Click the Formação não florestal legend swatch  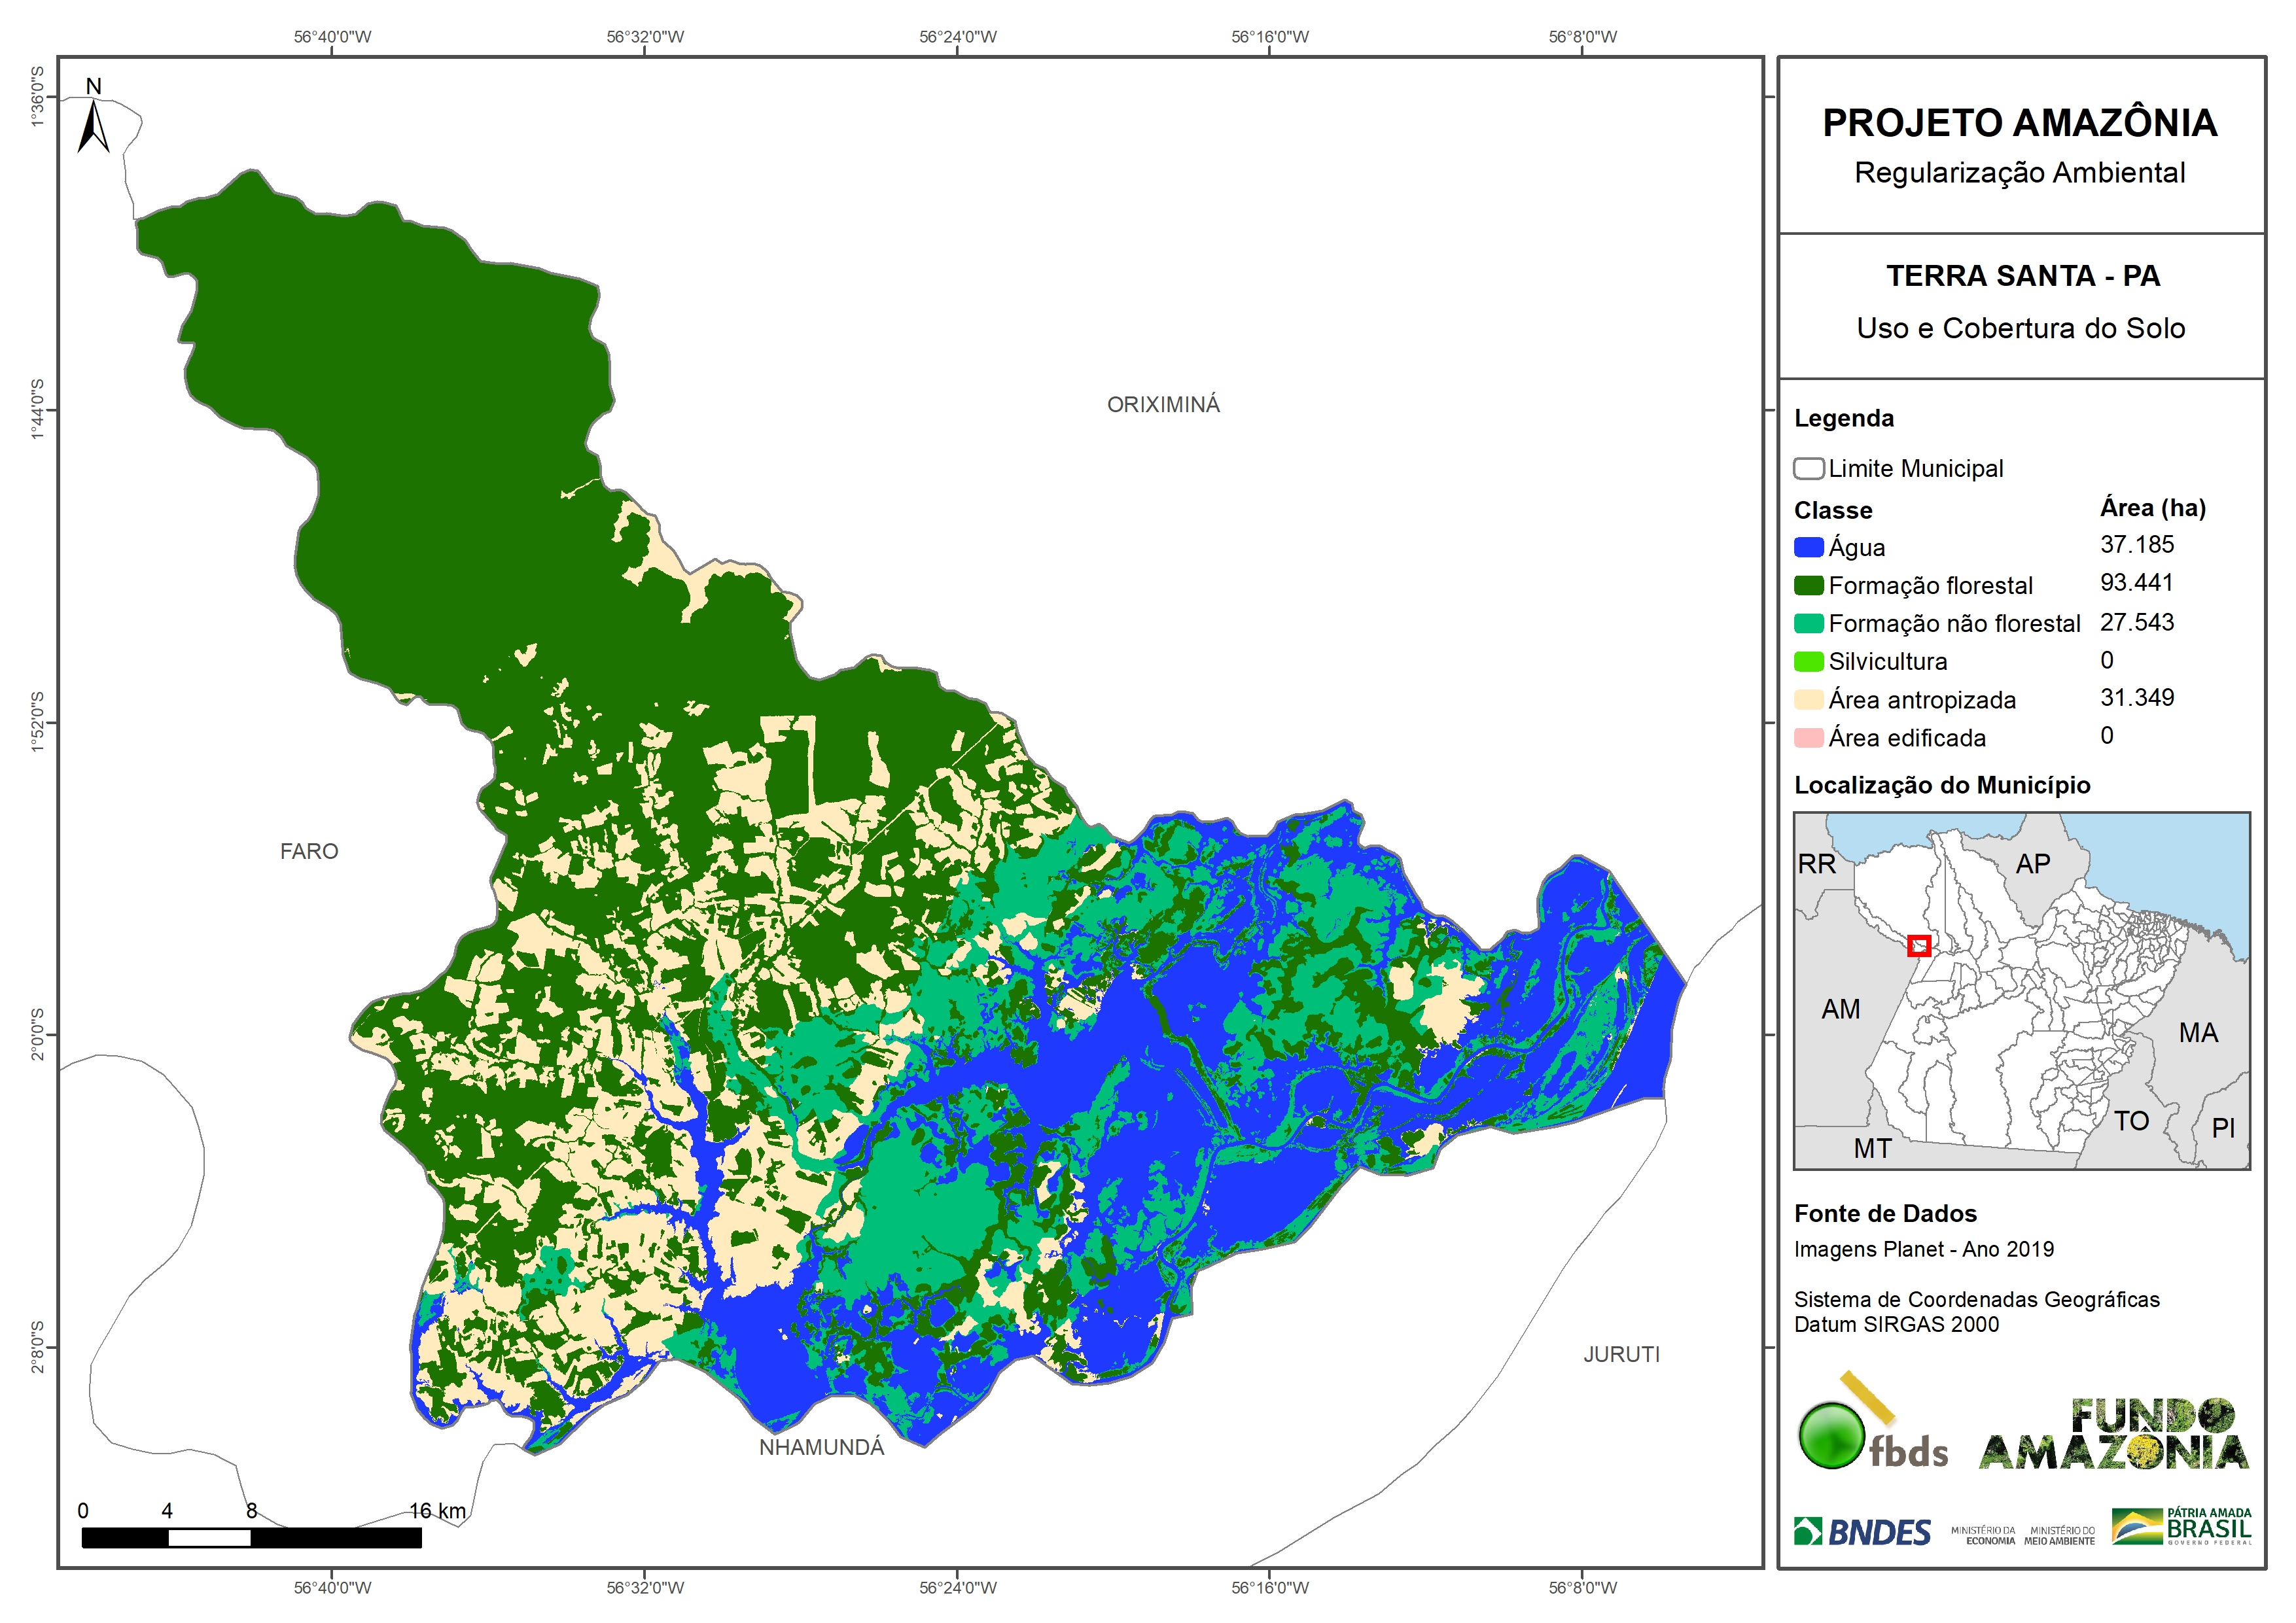click(x=1808, y=623)
